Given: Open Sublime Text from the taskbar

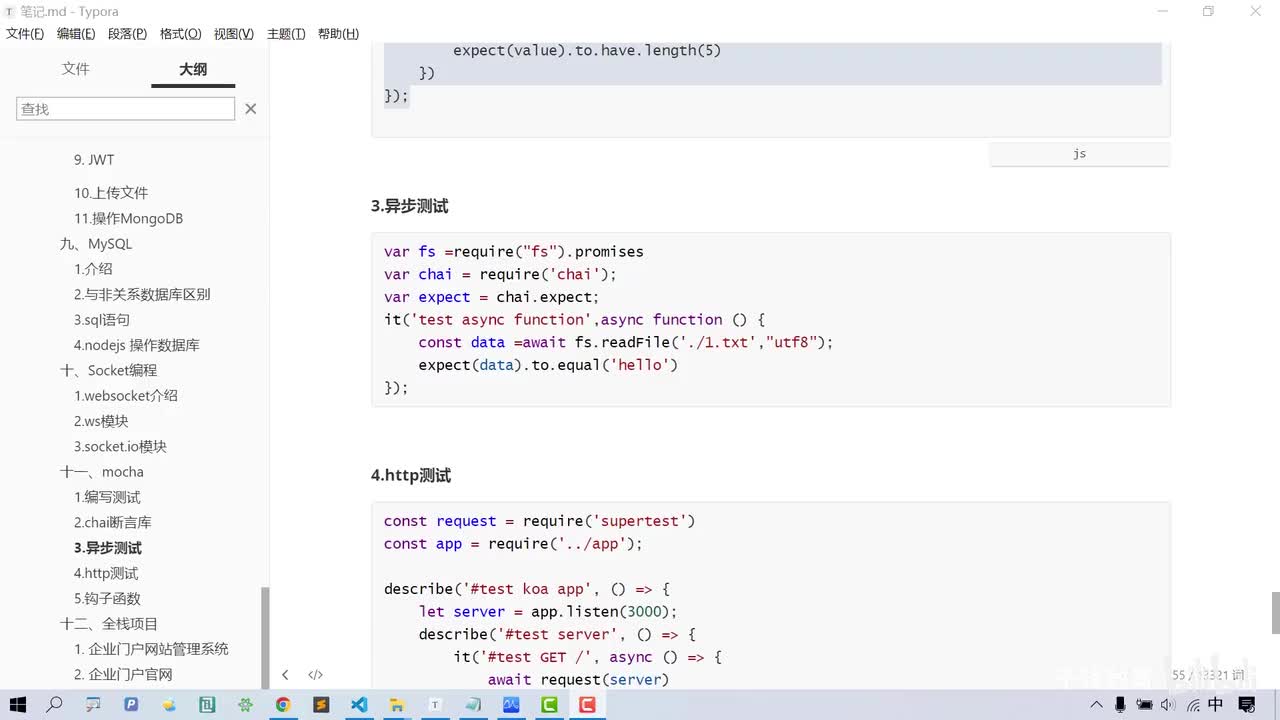Looking at the screenshot, I should pos(321,705).
